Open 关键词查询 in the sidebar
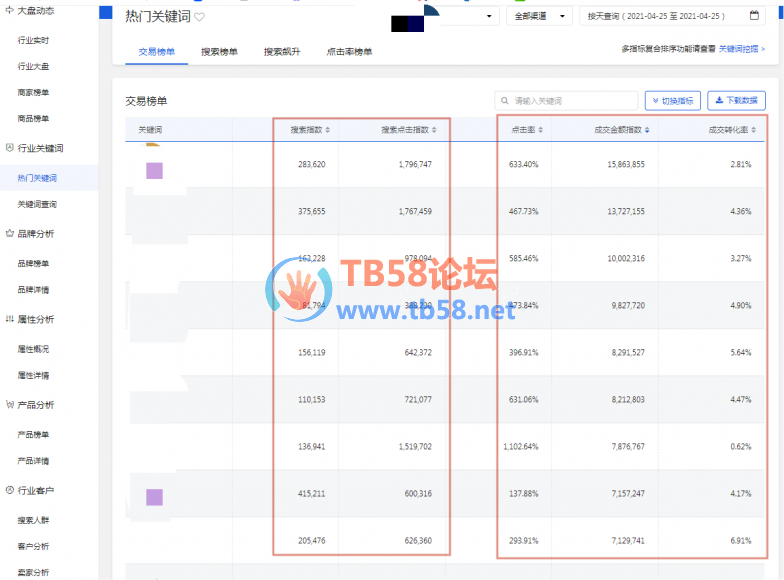The image size is (784, 580). click(x=37, y=204)
